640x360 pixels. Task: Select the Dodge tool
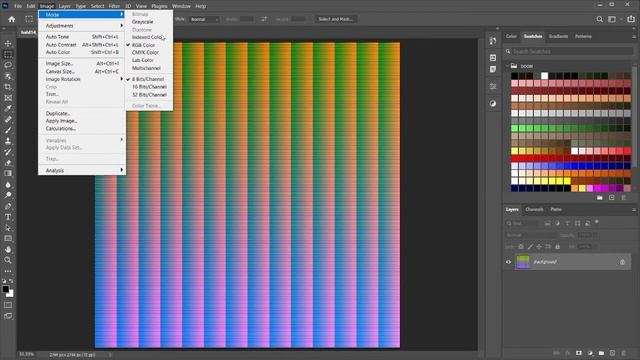click(x=8, y=195)
